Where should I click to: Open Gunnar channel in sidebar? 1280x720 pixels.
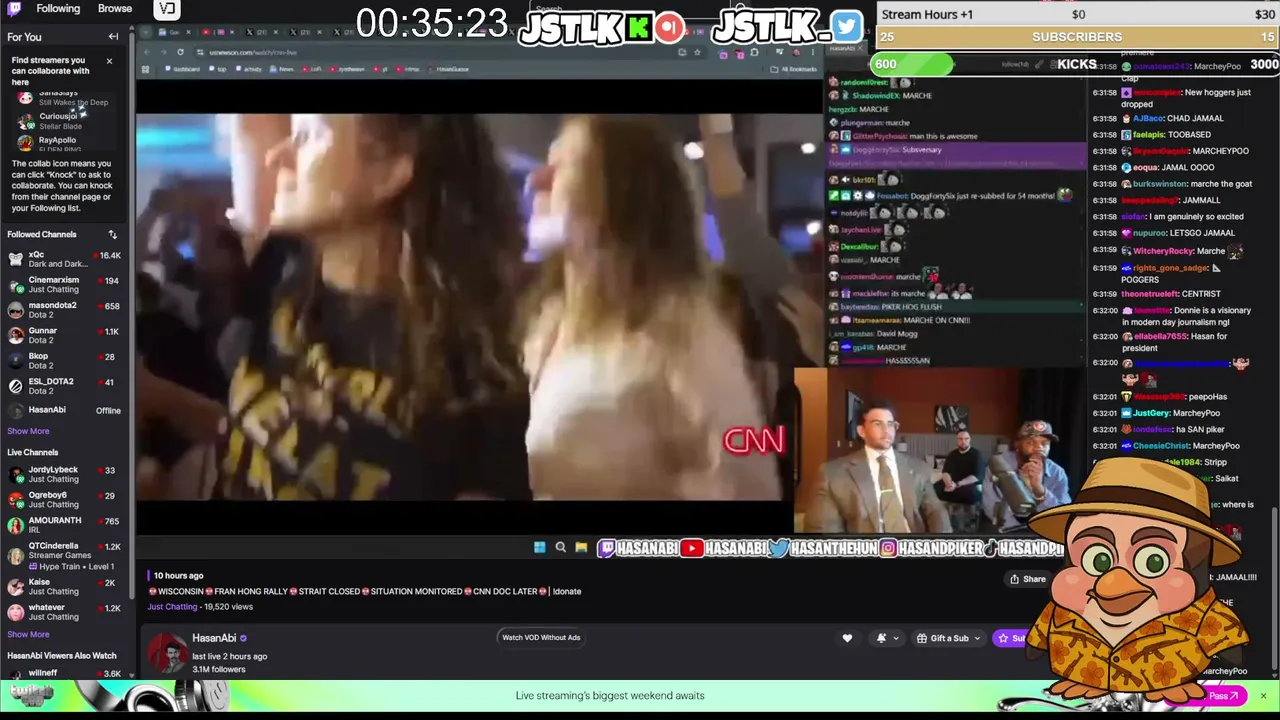[x=64, y=335]
